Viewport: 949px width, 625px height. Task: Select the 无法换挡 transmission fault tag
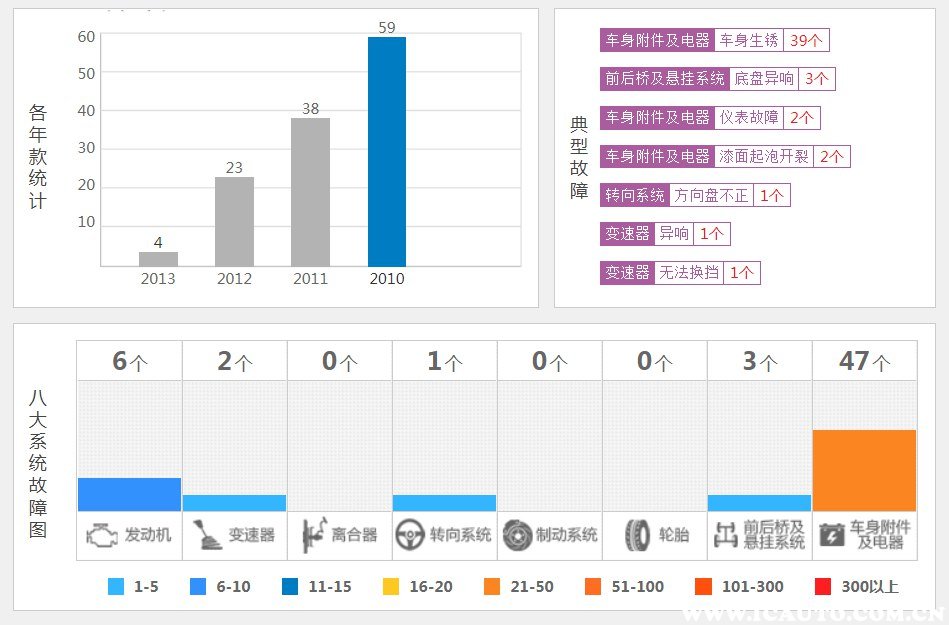[689, 272]
